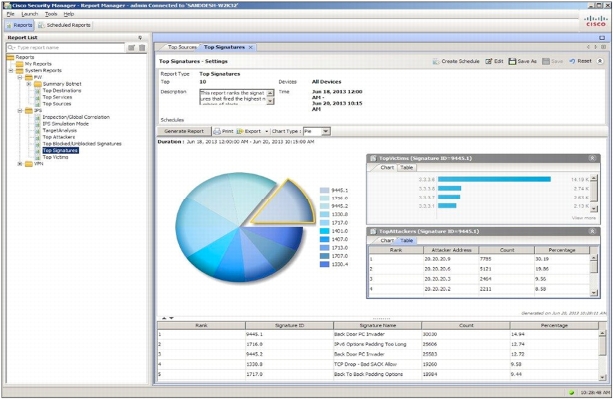This screenshot has height=400, width=614.
Task: Expand the Summary Botnet folder
Action: [x=29, y=84]
